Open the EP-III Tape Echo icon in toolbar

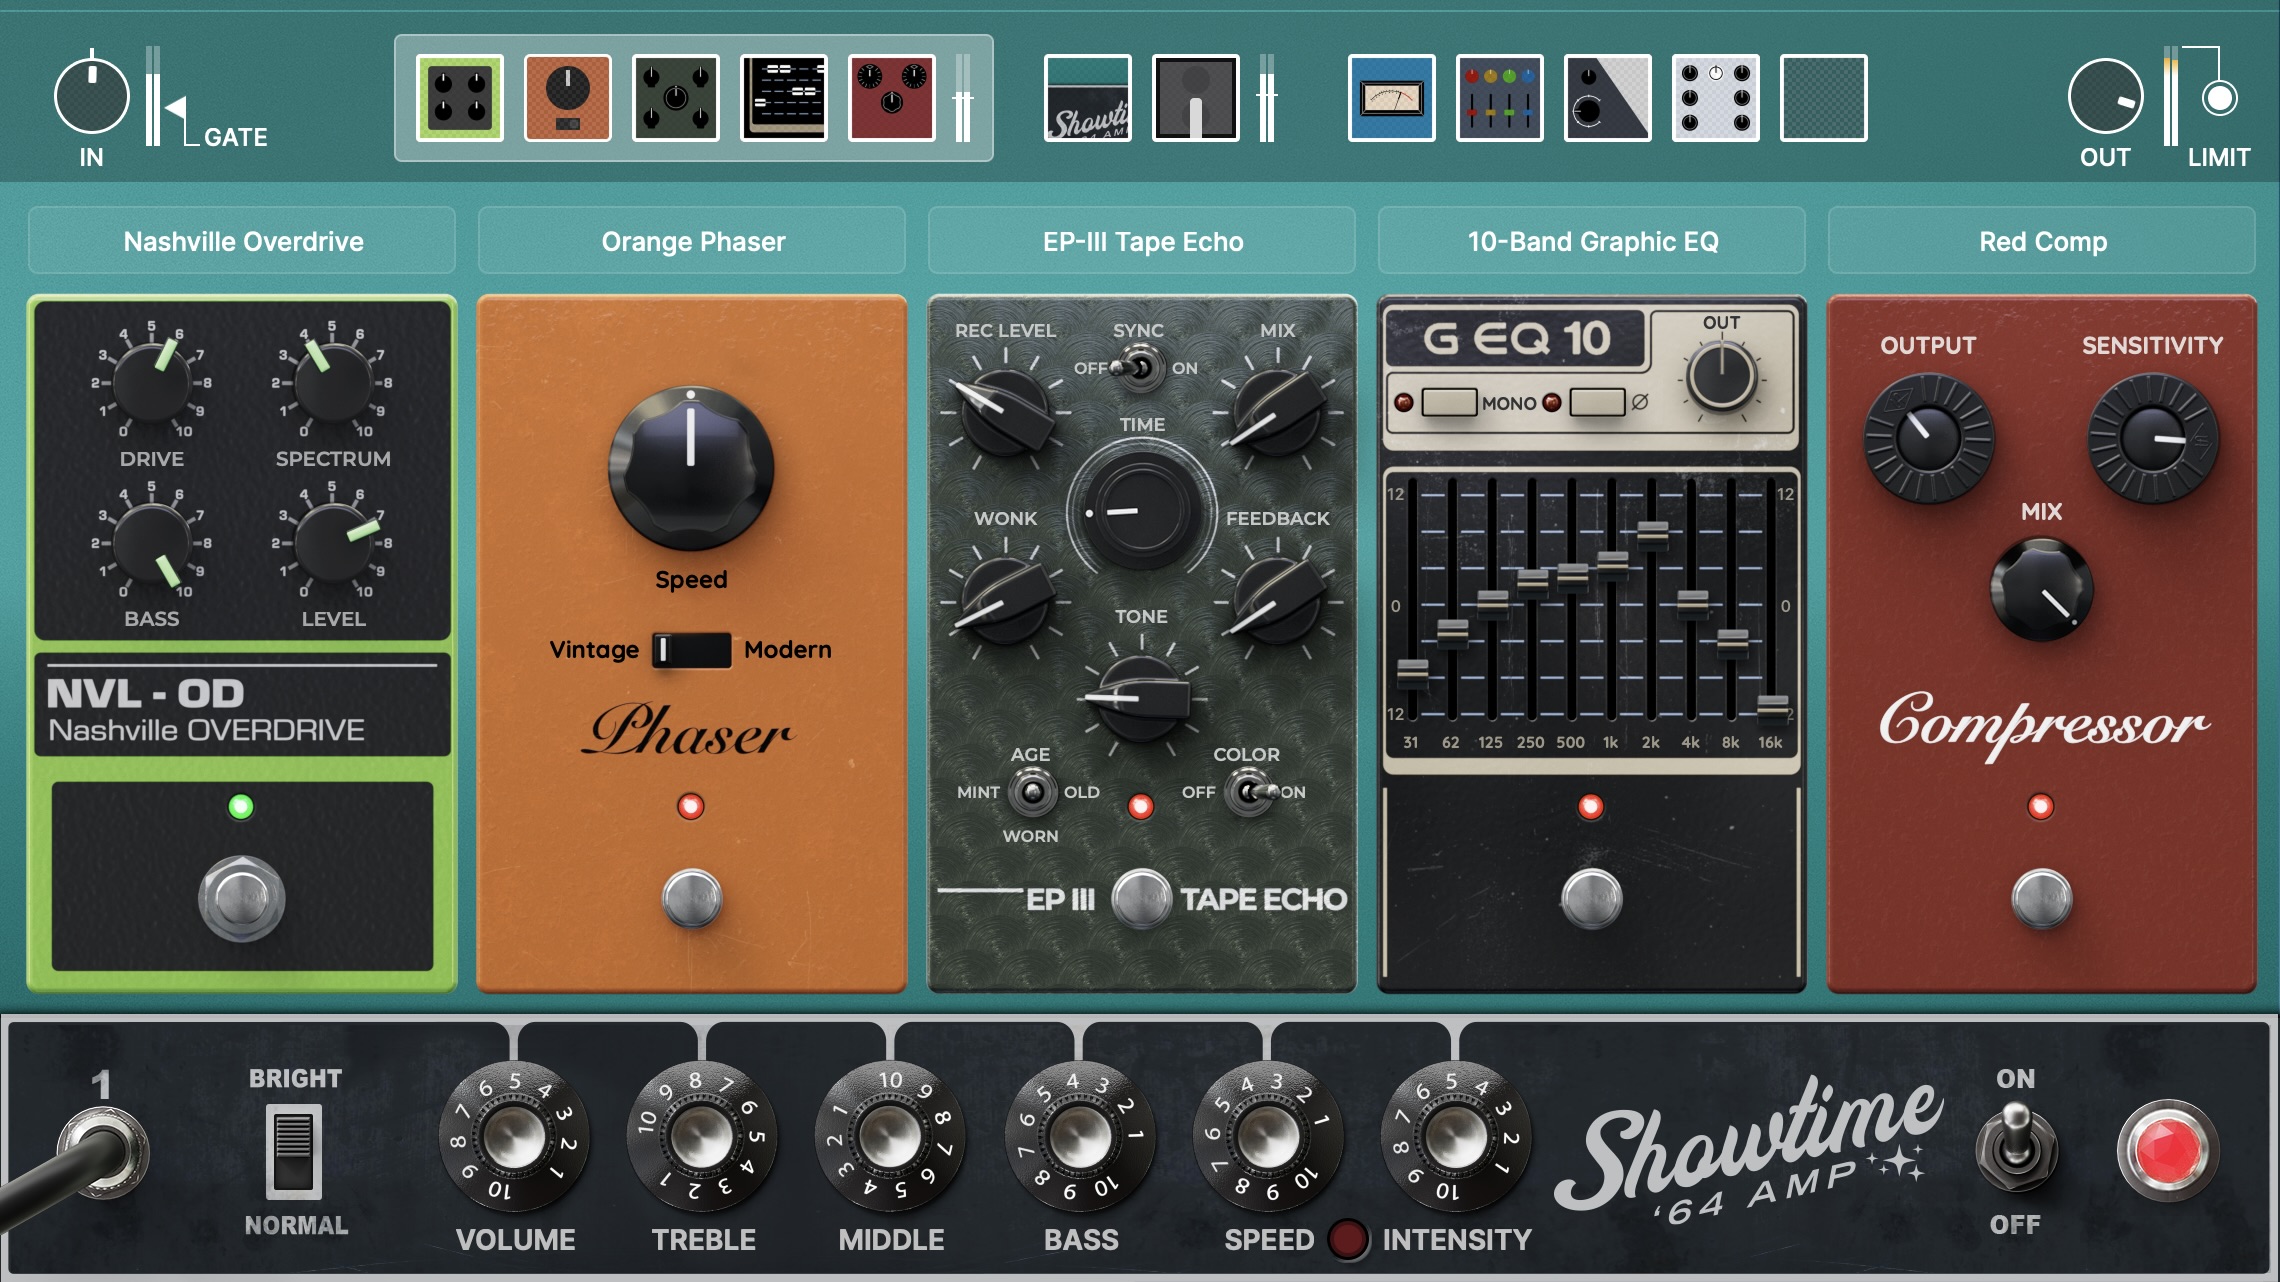pyautogui.click(x=675, y=97)
